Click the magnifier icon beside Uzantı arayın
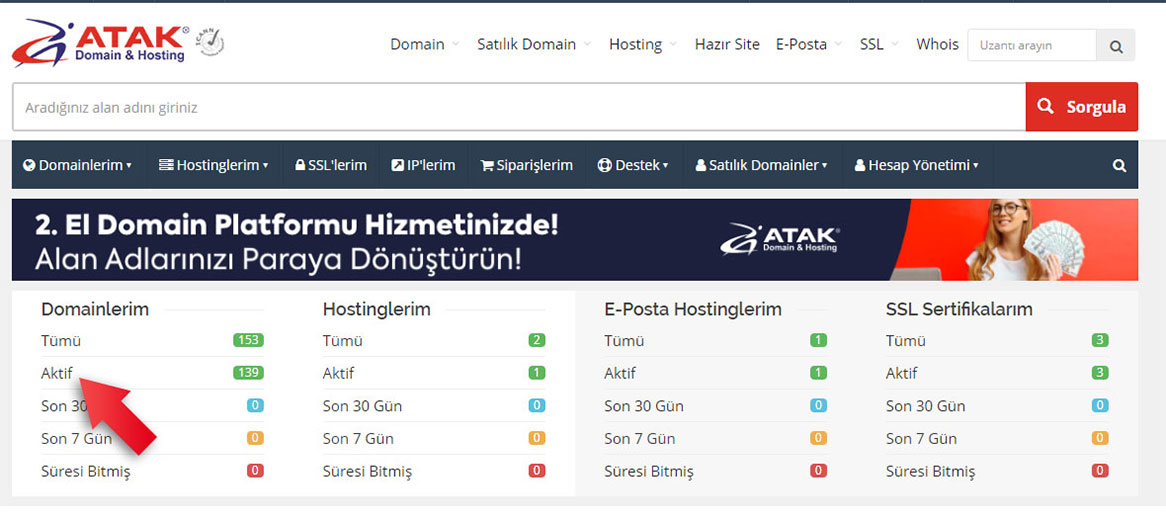The width and height of the screenshot is (1166, 521). [x=1115, y=45]
